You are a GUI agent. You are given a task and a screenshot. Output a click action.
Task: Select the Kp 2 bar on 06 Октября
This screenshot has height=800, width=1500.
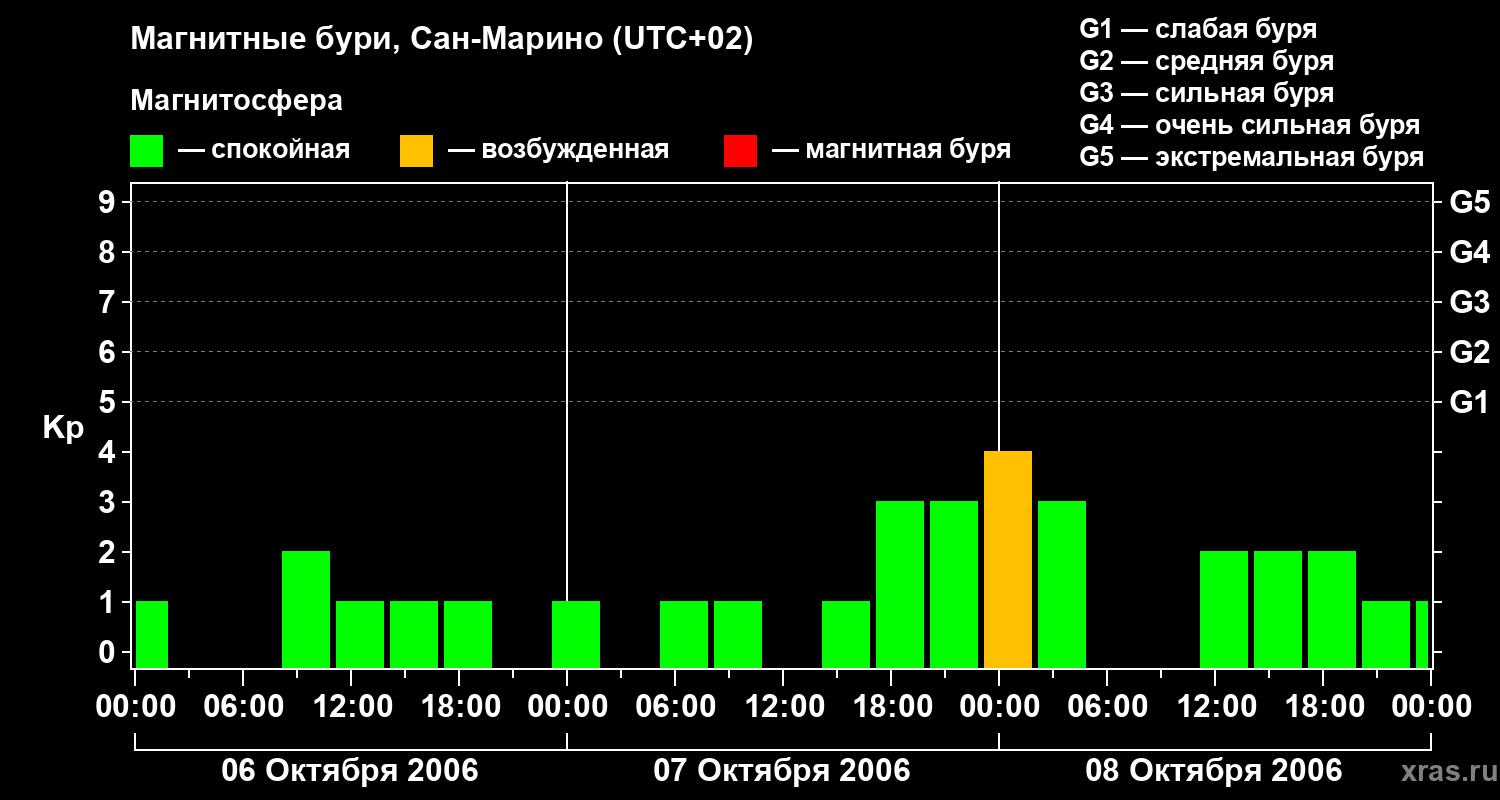click(306, 610)
